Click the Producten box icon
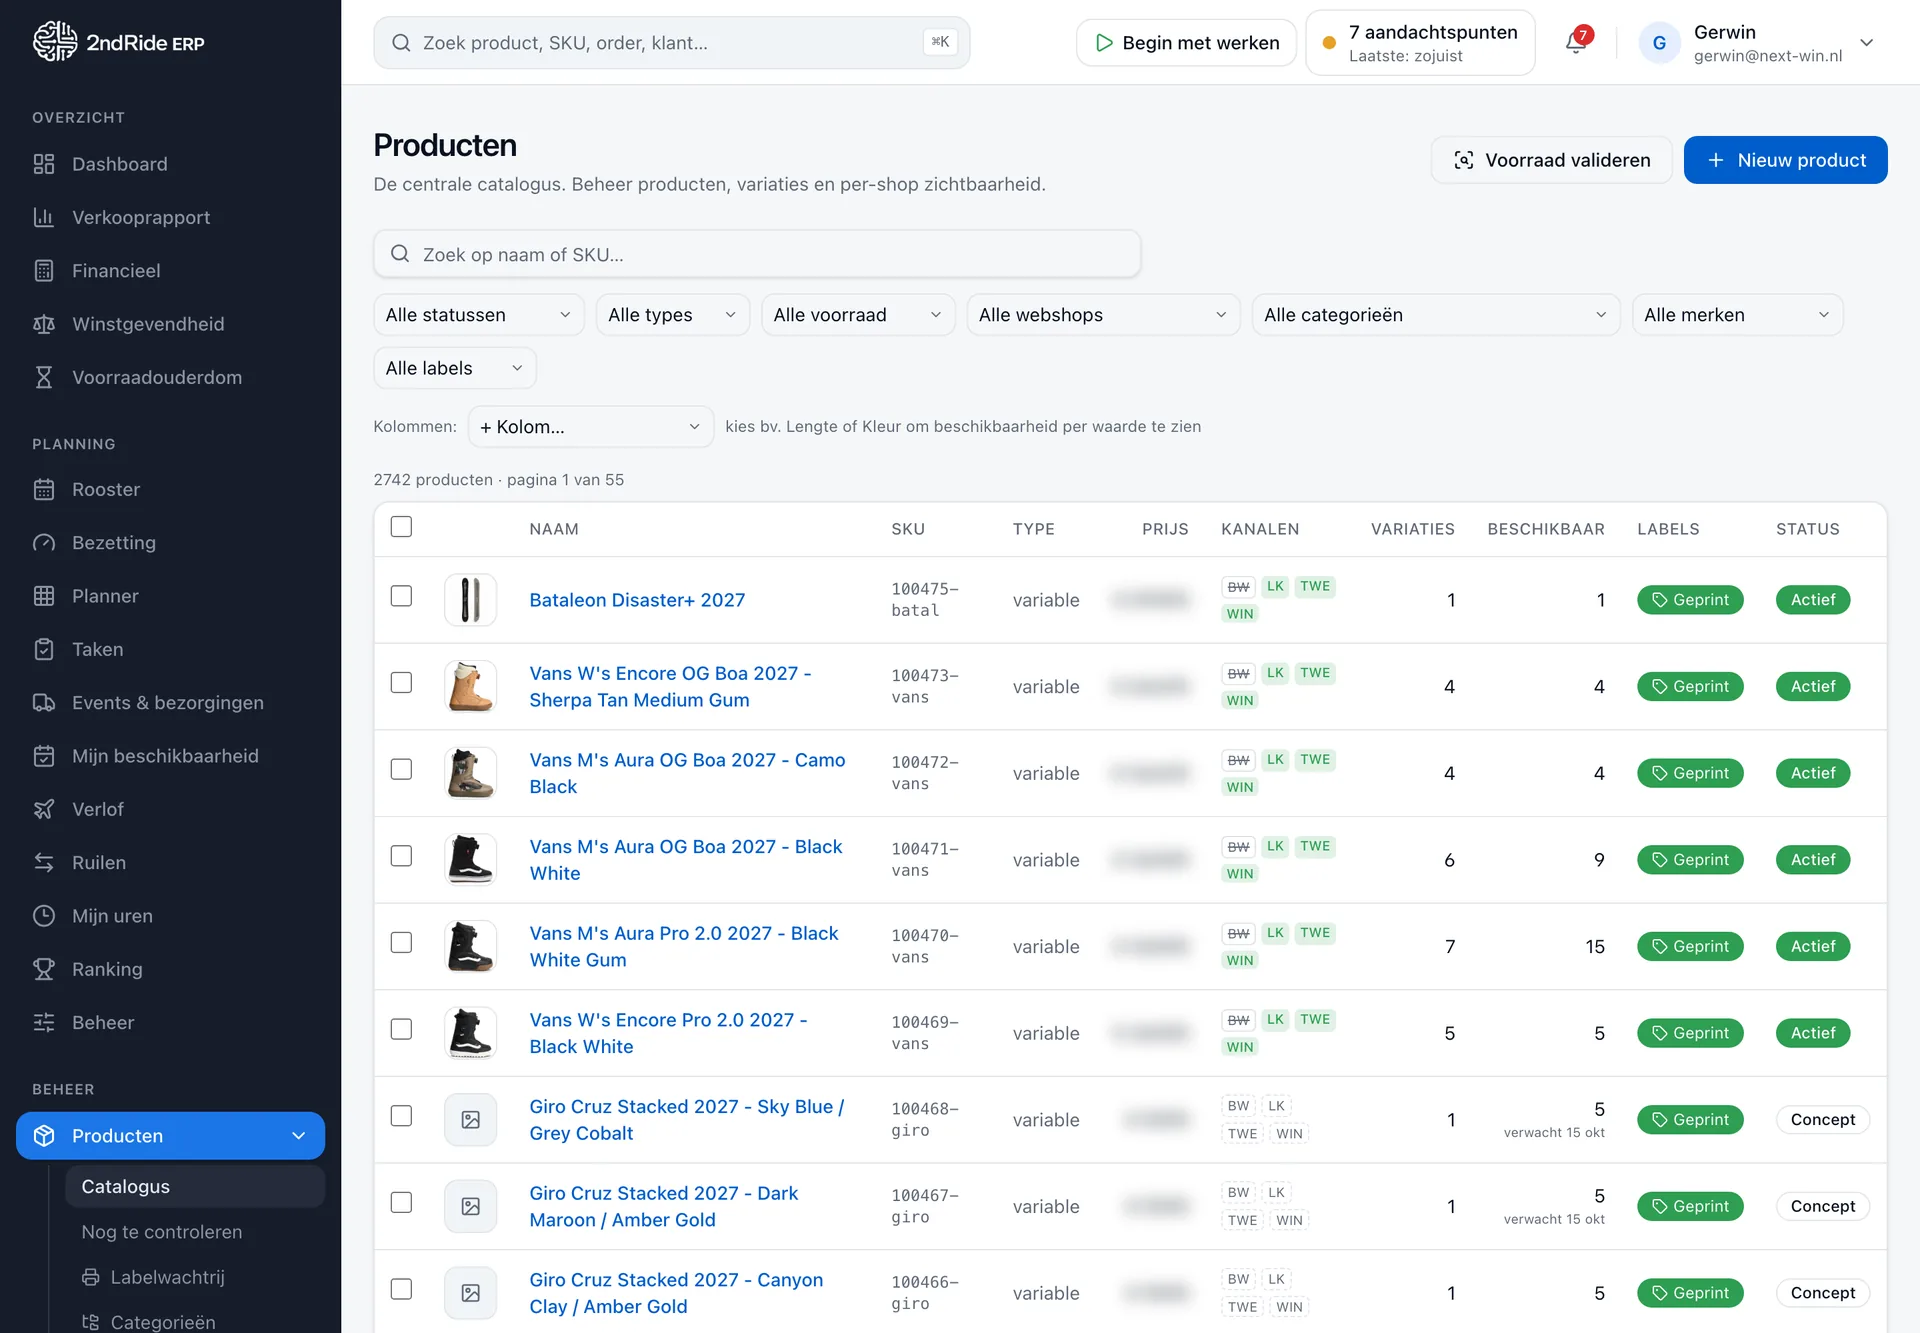 tap(44, 1136)
